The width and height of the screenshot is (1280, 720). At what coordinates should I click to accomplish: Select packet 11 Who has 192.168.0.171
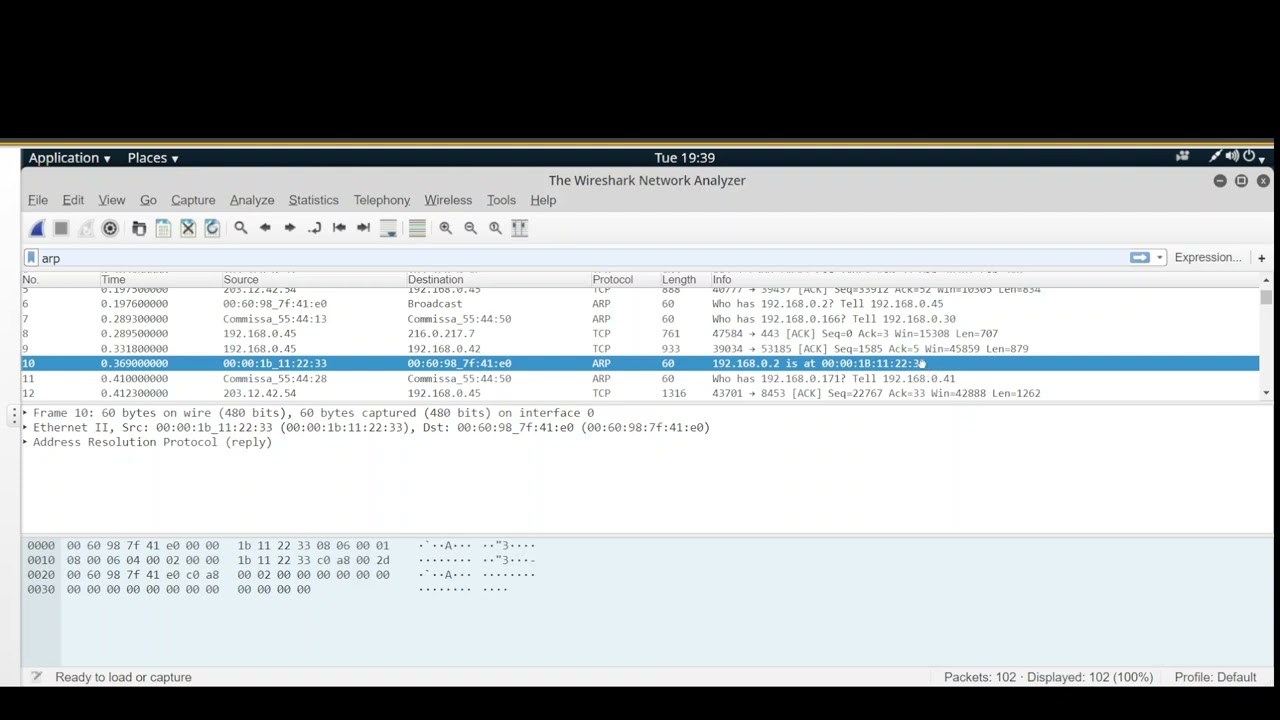640,379
